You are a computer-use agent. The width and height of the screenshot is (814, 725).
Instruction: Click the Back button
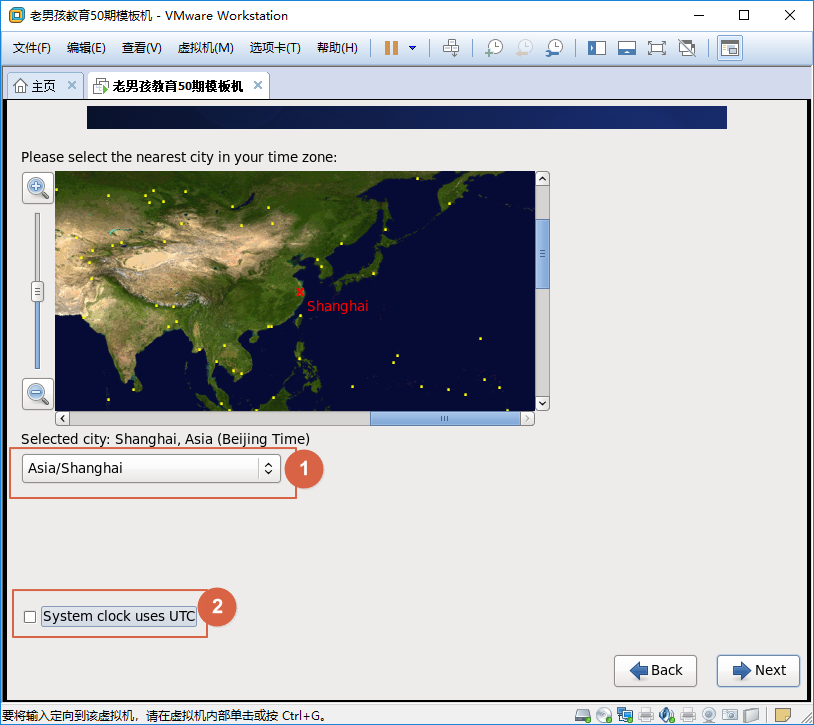pos(655,670)
